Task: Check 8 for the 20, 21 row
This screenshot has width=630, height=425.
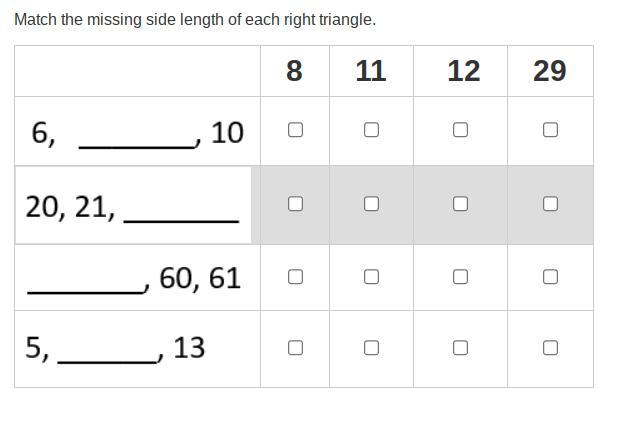Action: [x=295, y=204]
